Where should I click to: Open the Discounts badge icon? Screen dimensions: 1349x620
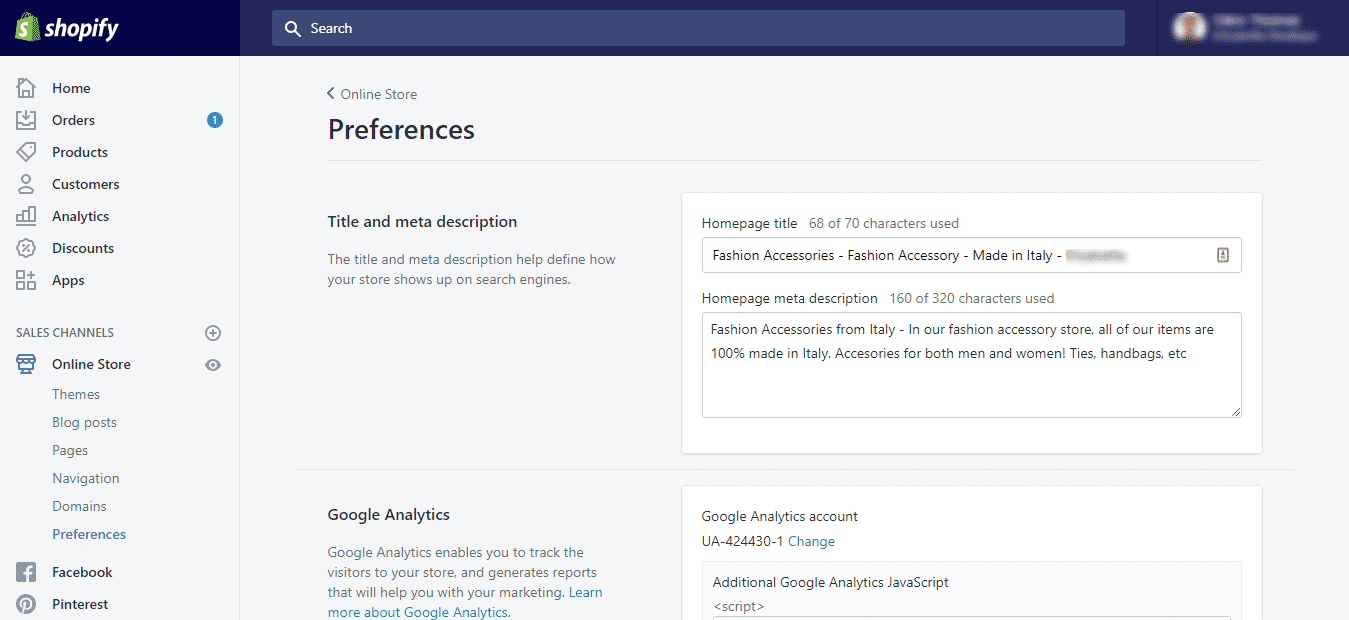26,248
